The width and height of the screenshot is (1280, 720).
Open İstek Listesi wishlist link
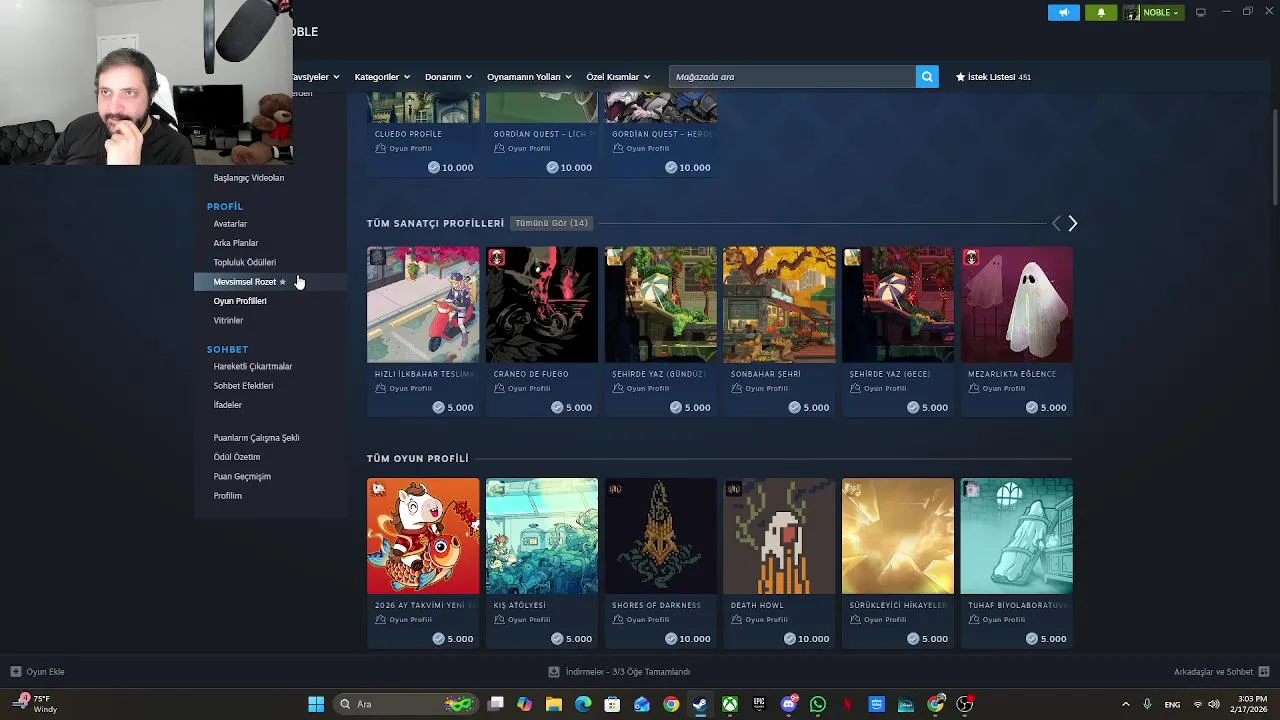click(993, 77)
